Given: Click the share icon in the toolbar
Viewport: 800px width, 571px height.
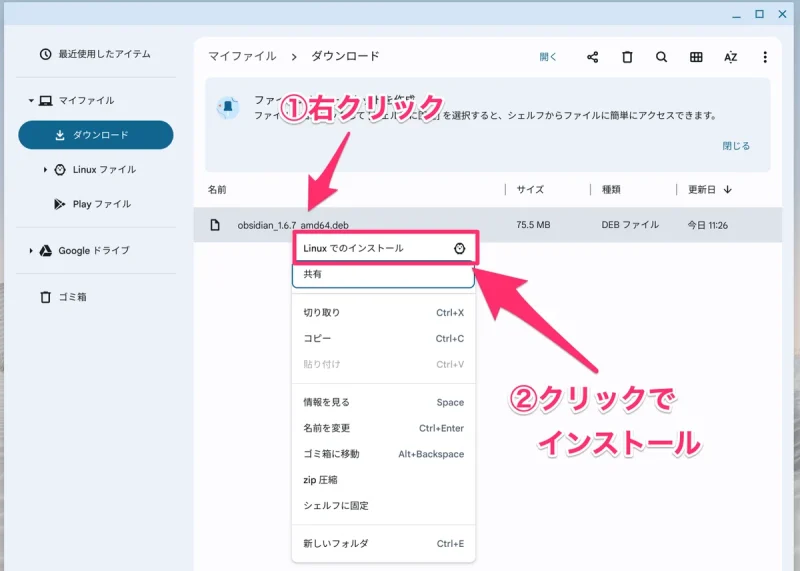Looking at the screenshot, I should pos(592,57).
